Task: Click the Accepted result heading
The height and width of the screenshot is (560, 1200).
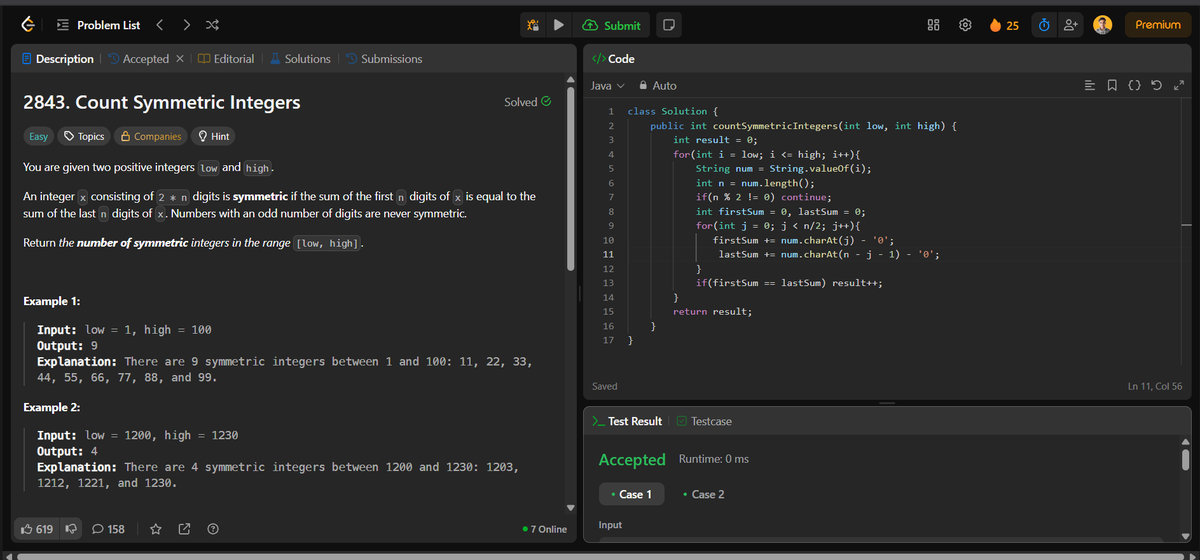Action: [x=632, y=459]
